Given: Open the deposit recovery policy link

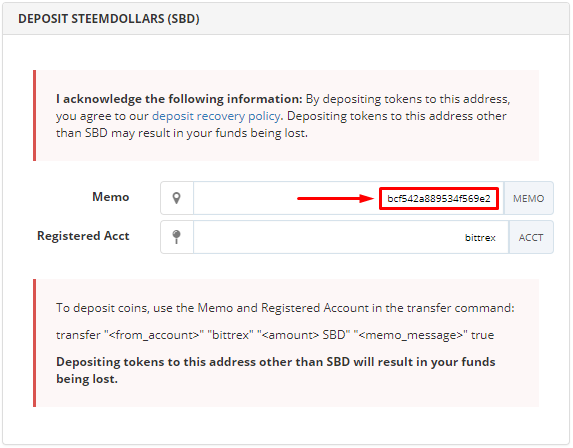Looking at the screenshot, I should pyautogui.click(x=216, y=116).
